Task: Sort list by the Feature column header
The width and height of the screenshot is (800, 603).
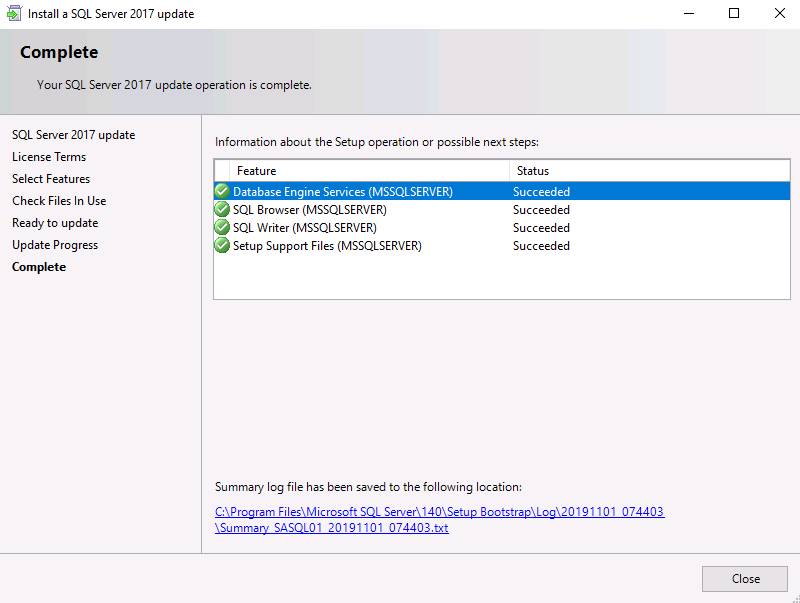Action: click(369, 171)
